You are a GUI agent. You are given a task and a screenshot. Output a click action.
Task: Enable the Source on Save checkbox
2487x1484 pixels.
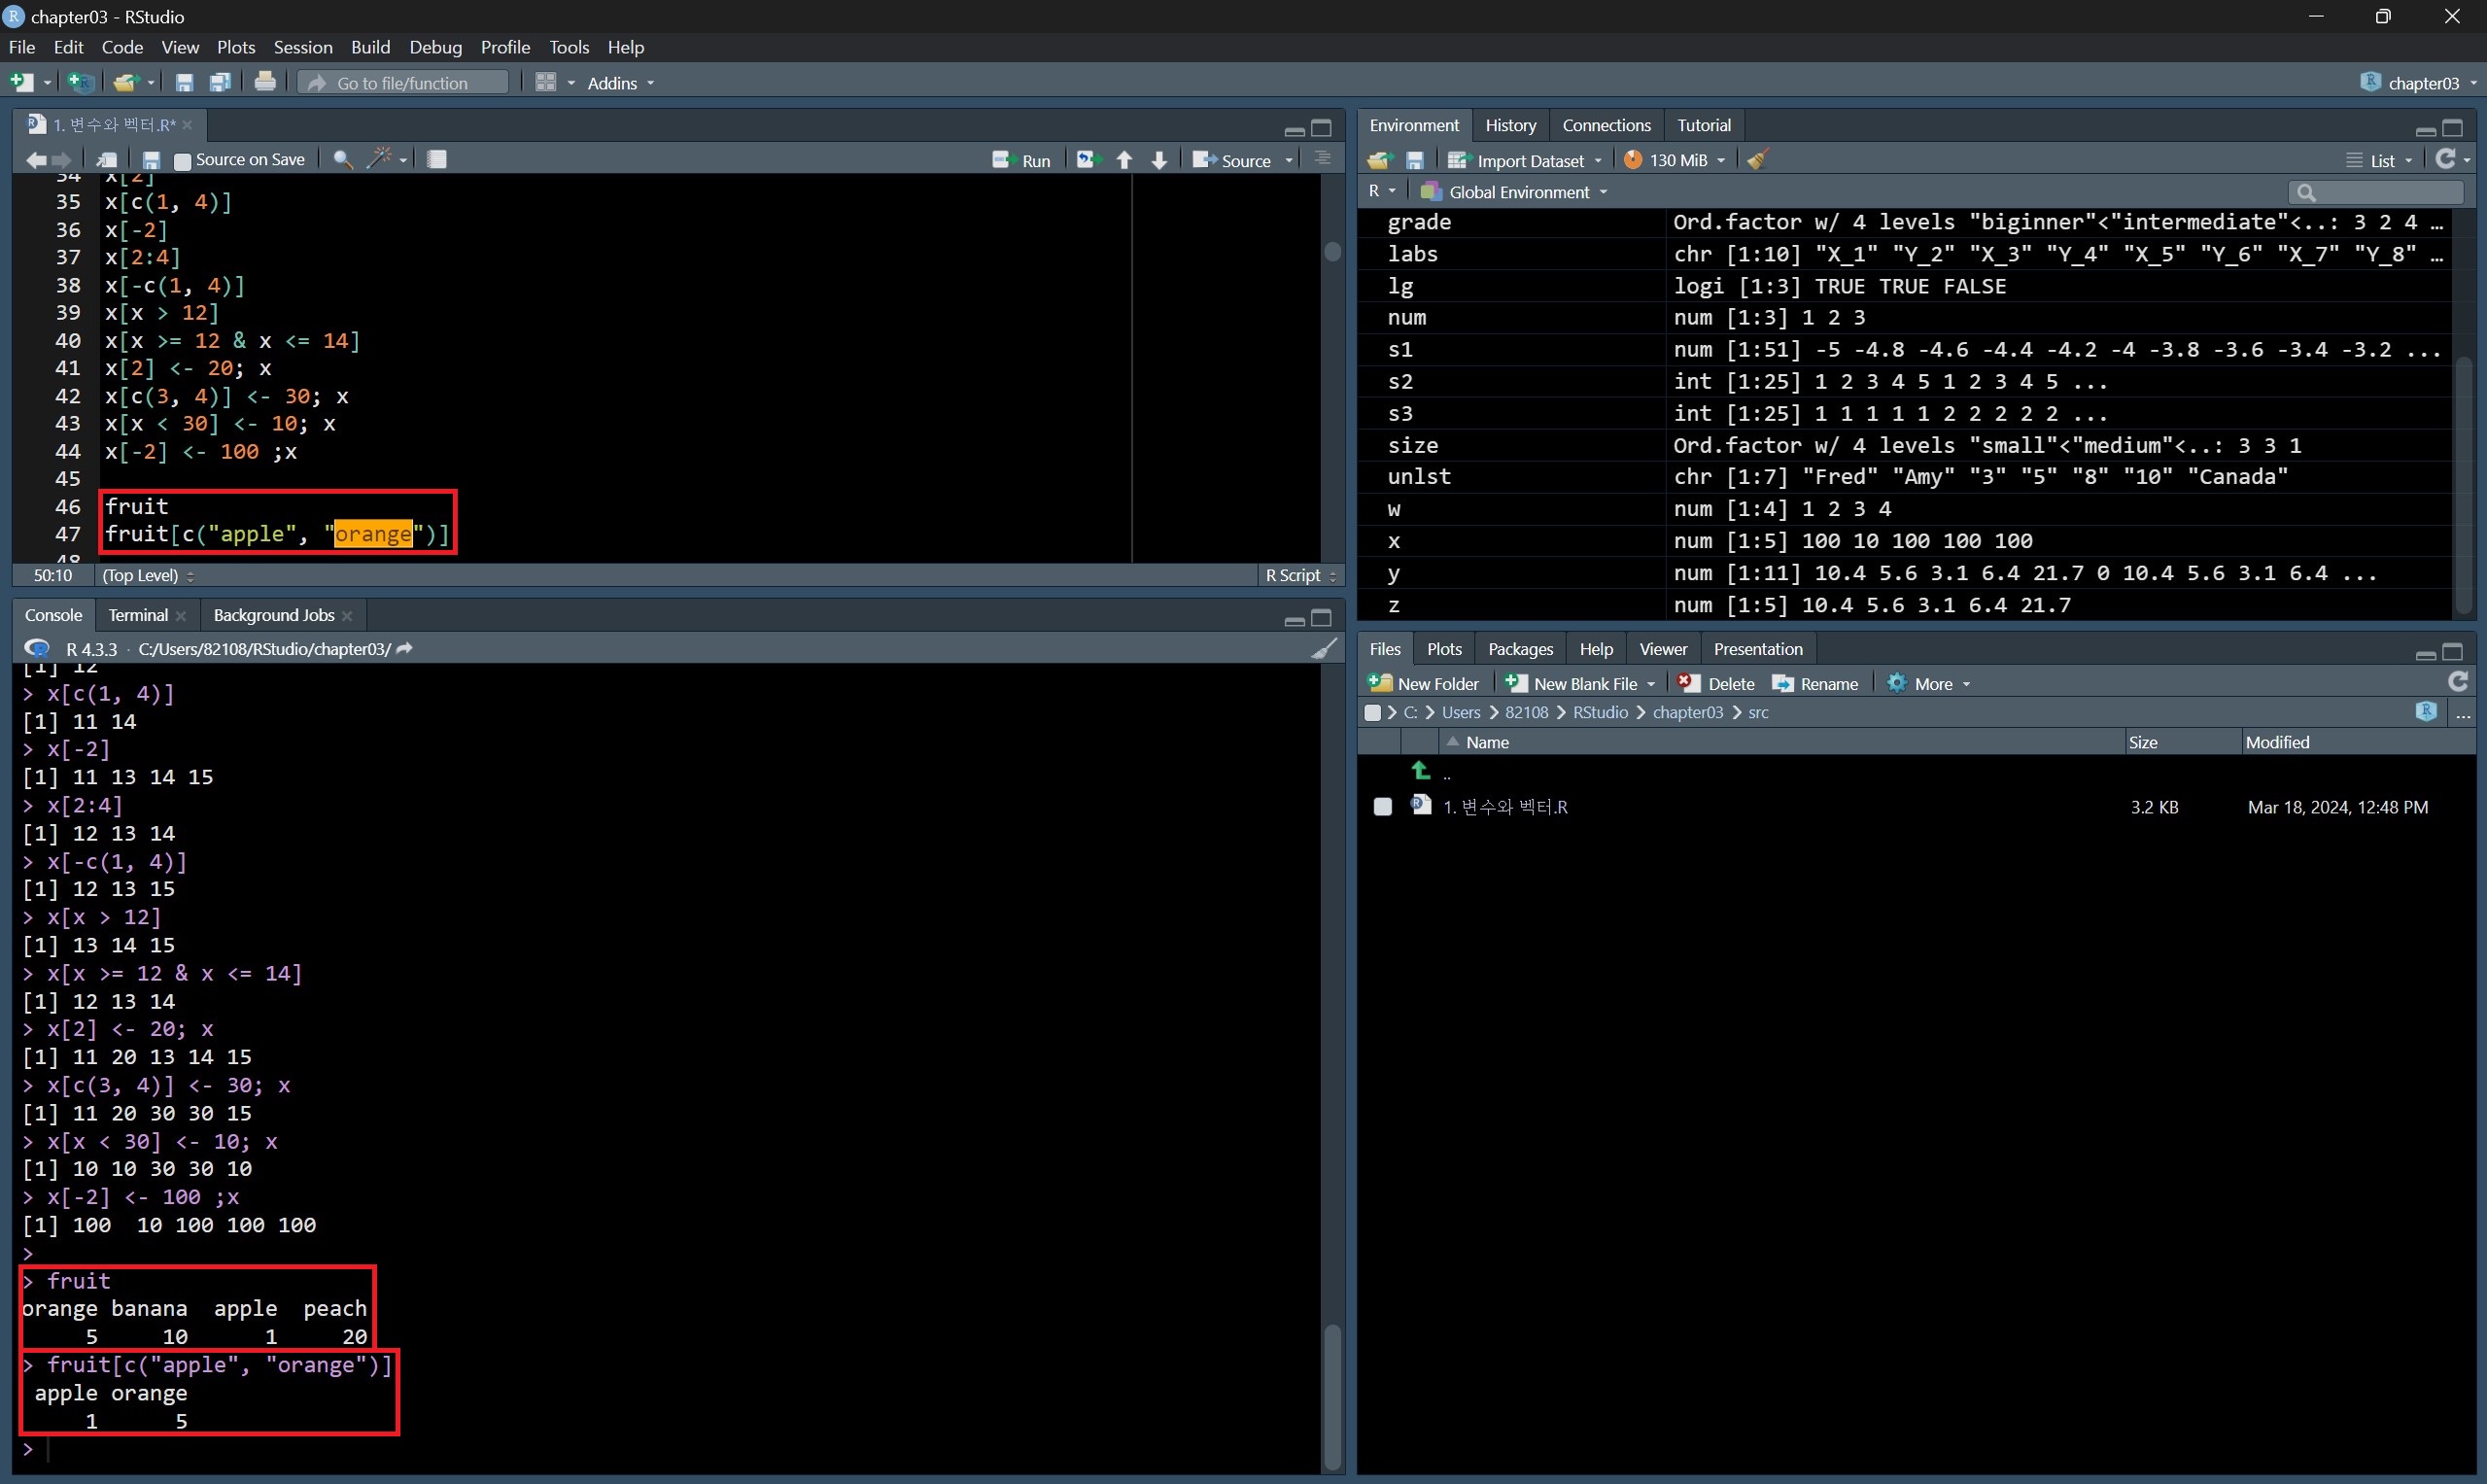(x=182, y=161)
